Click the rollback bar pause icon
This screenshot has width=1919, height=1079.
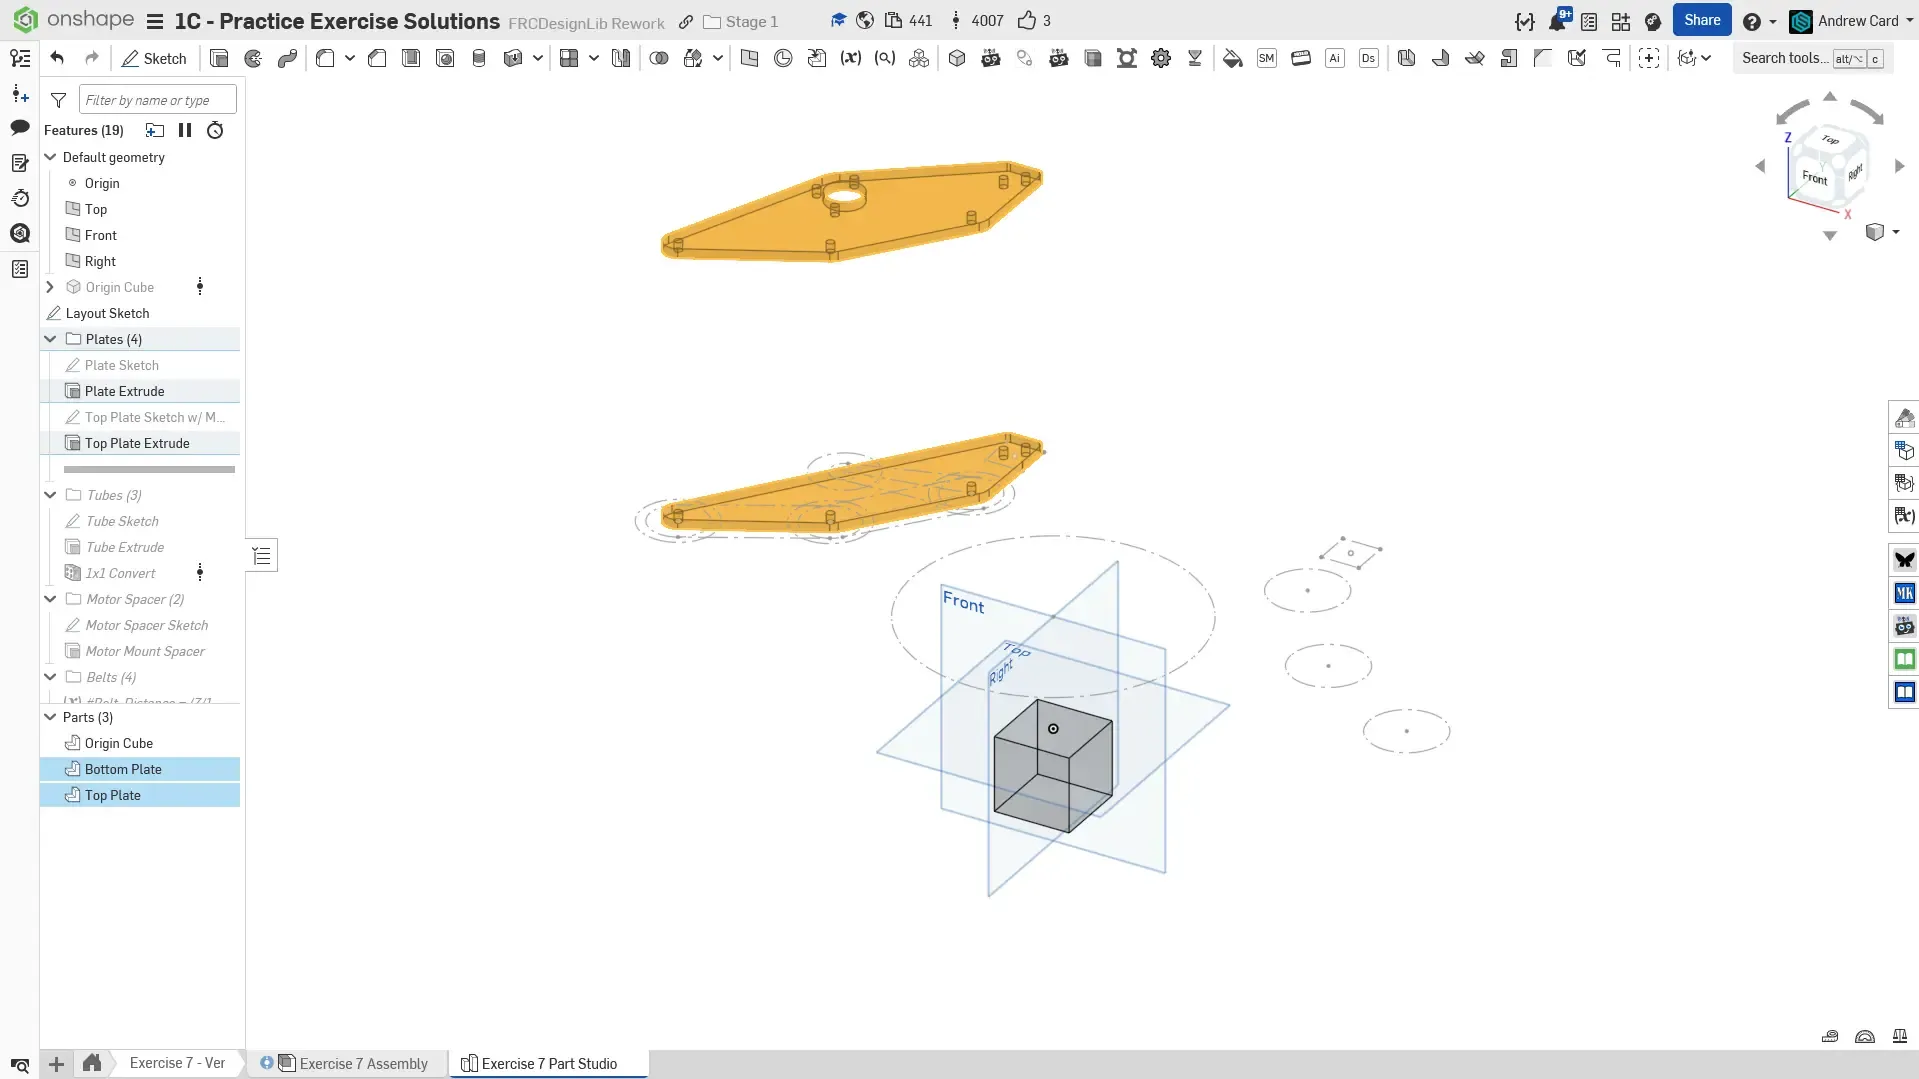pyautogui.click(x=185, y=130)
